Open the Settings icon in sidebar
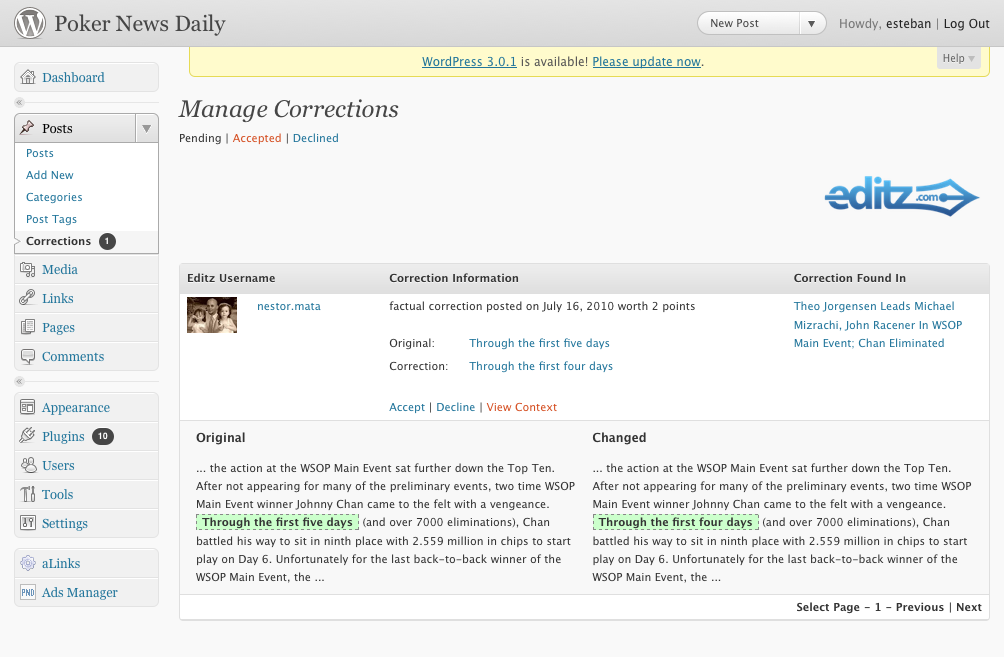The width and height of the screenshot is (1004, 657). (x=28, y=523)
